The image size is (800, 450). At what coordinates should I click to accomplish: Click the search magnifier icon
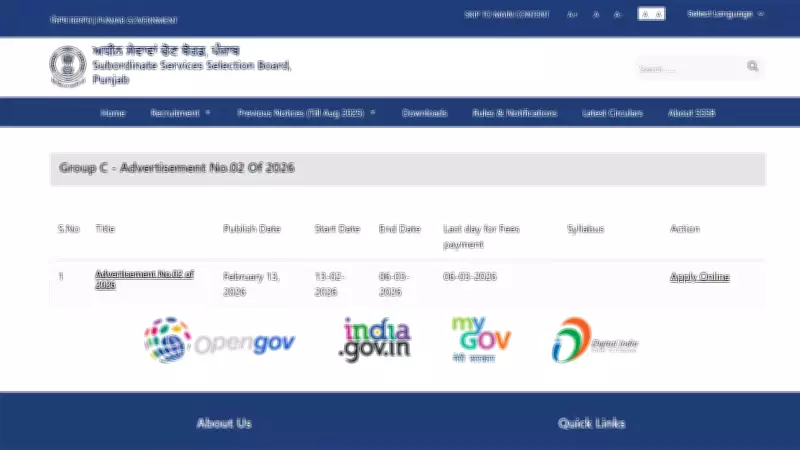(752, 67)
